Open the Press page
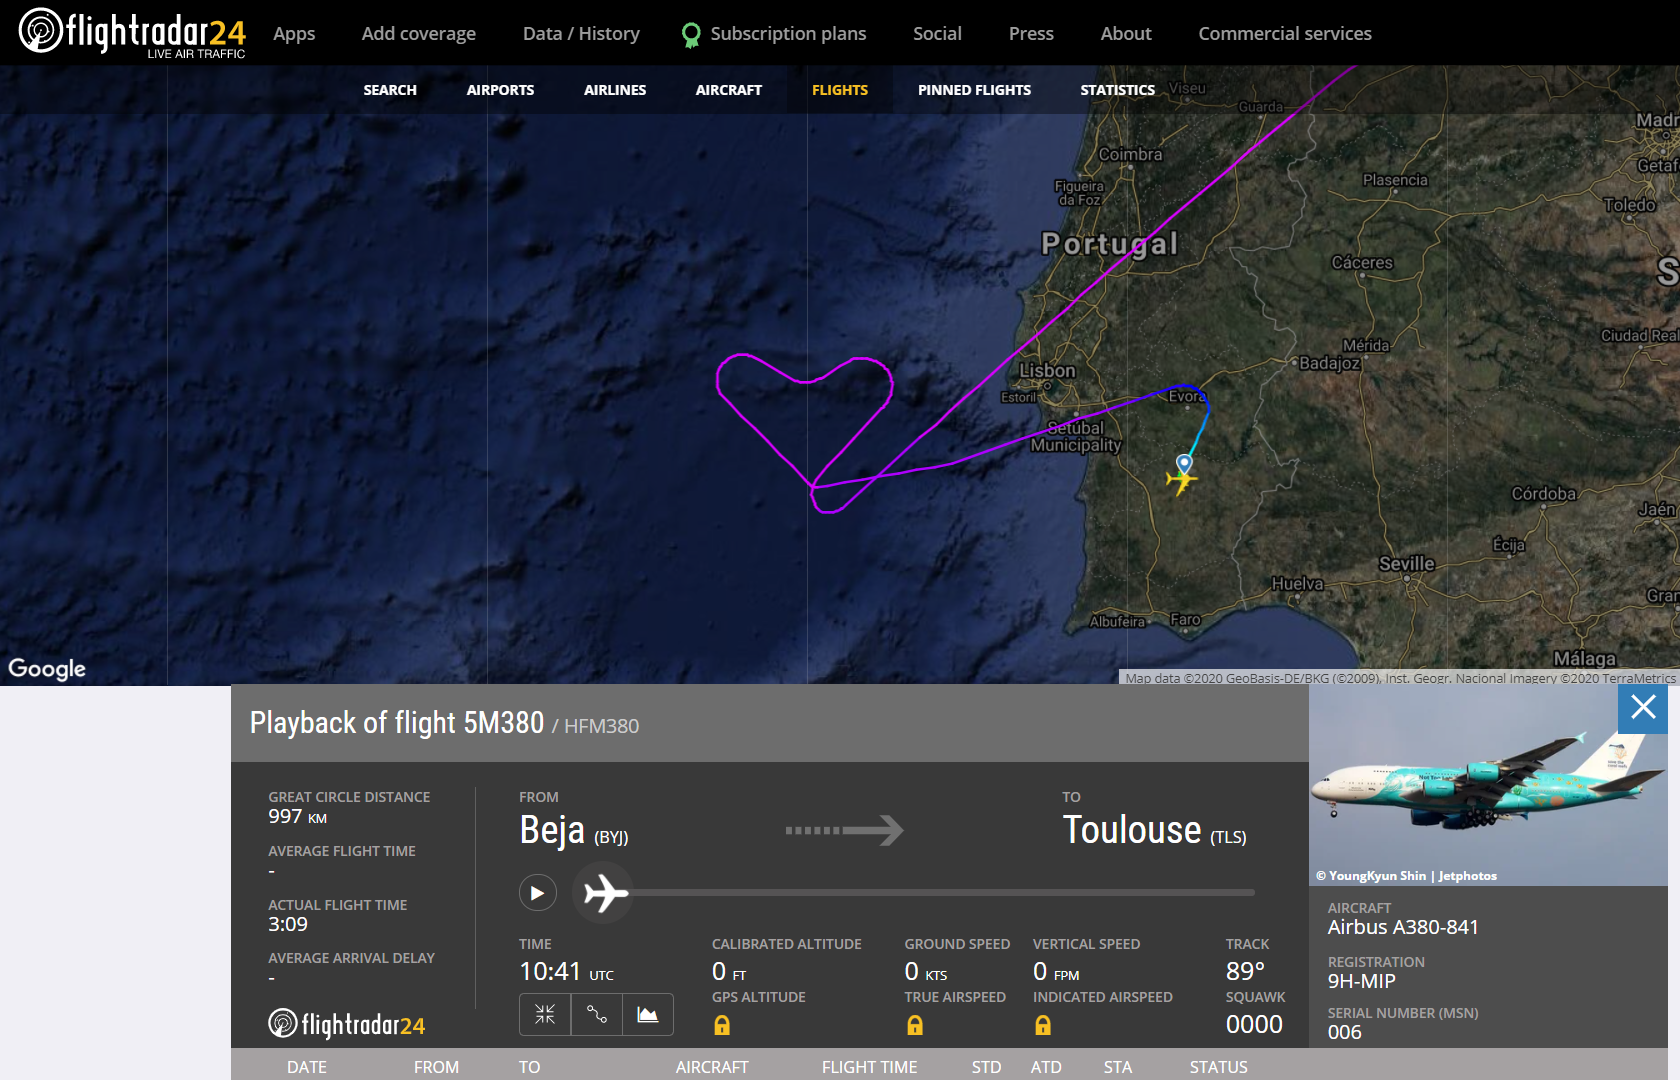The image size is (1680, 1080). [1031, 34]
